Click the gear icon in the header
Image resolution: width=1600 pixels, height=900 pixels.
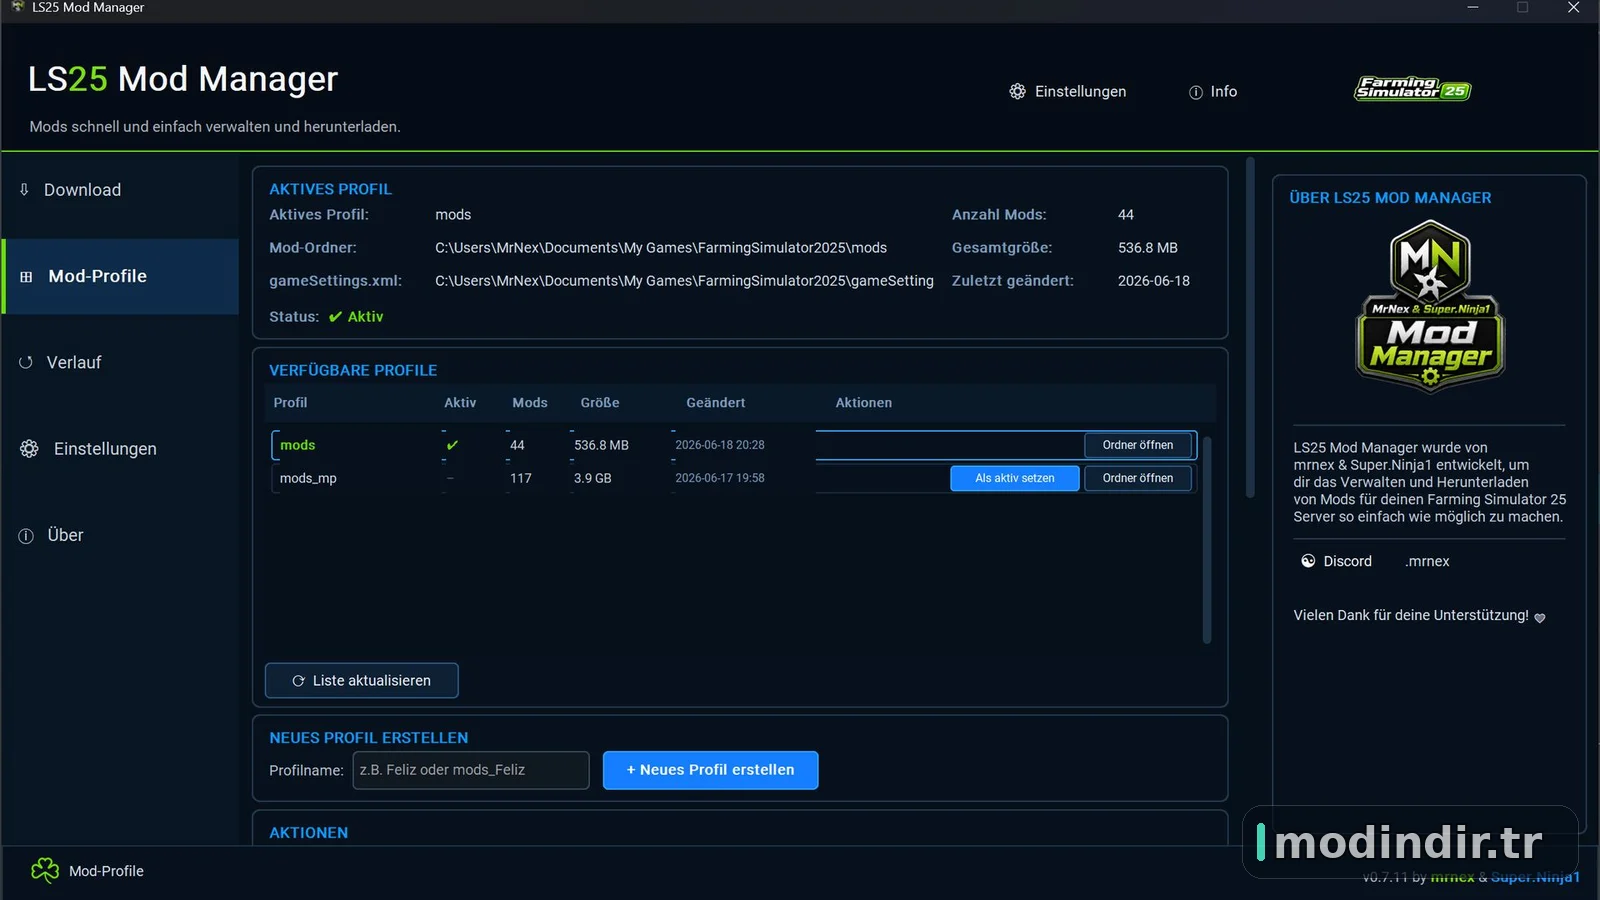point(1017,92)
